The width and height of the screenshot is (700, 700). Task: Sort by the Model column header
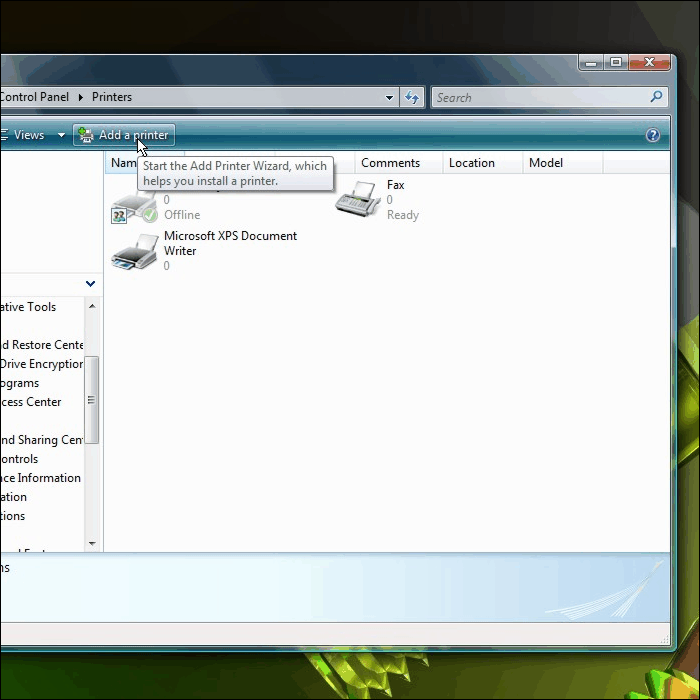pyautogui.click(x=546, y=163)
